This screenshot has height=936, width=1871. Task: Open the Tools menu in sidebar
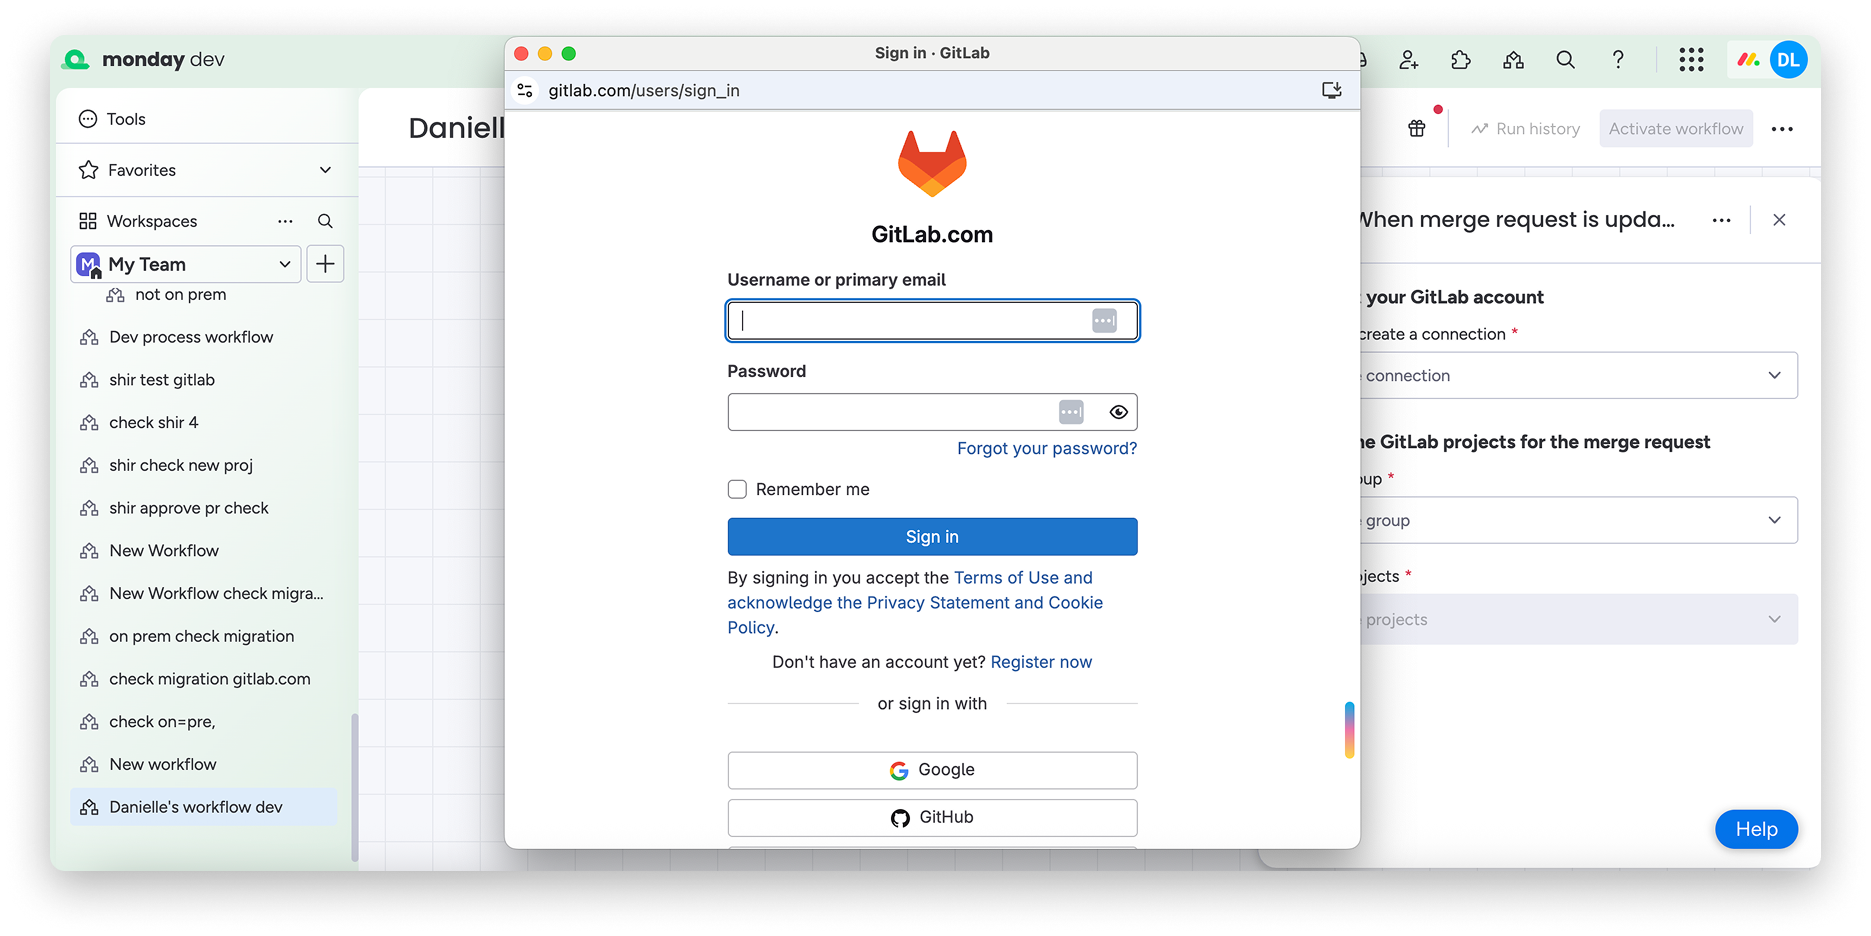click(x=112, y=119)
